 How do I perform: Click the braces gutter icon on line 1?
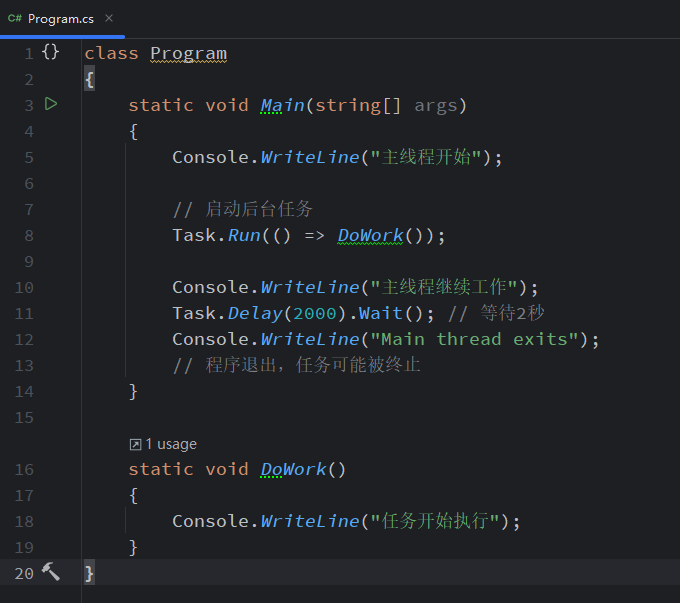click(x=50, y=52)
